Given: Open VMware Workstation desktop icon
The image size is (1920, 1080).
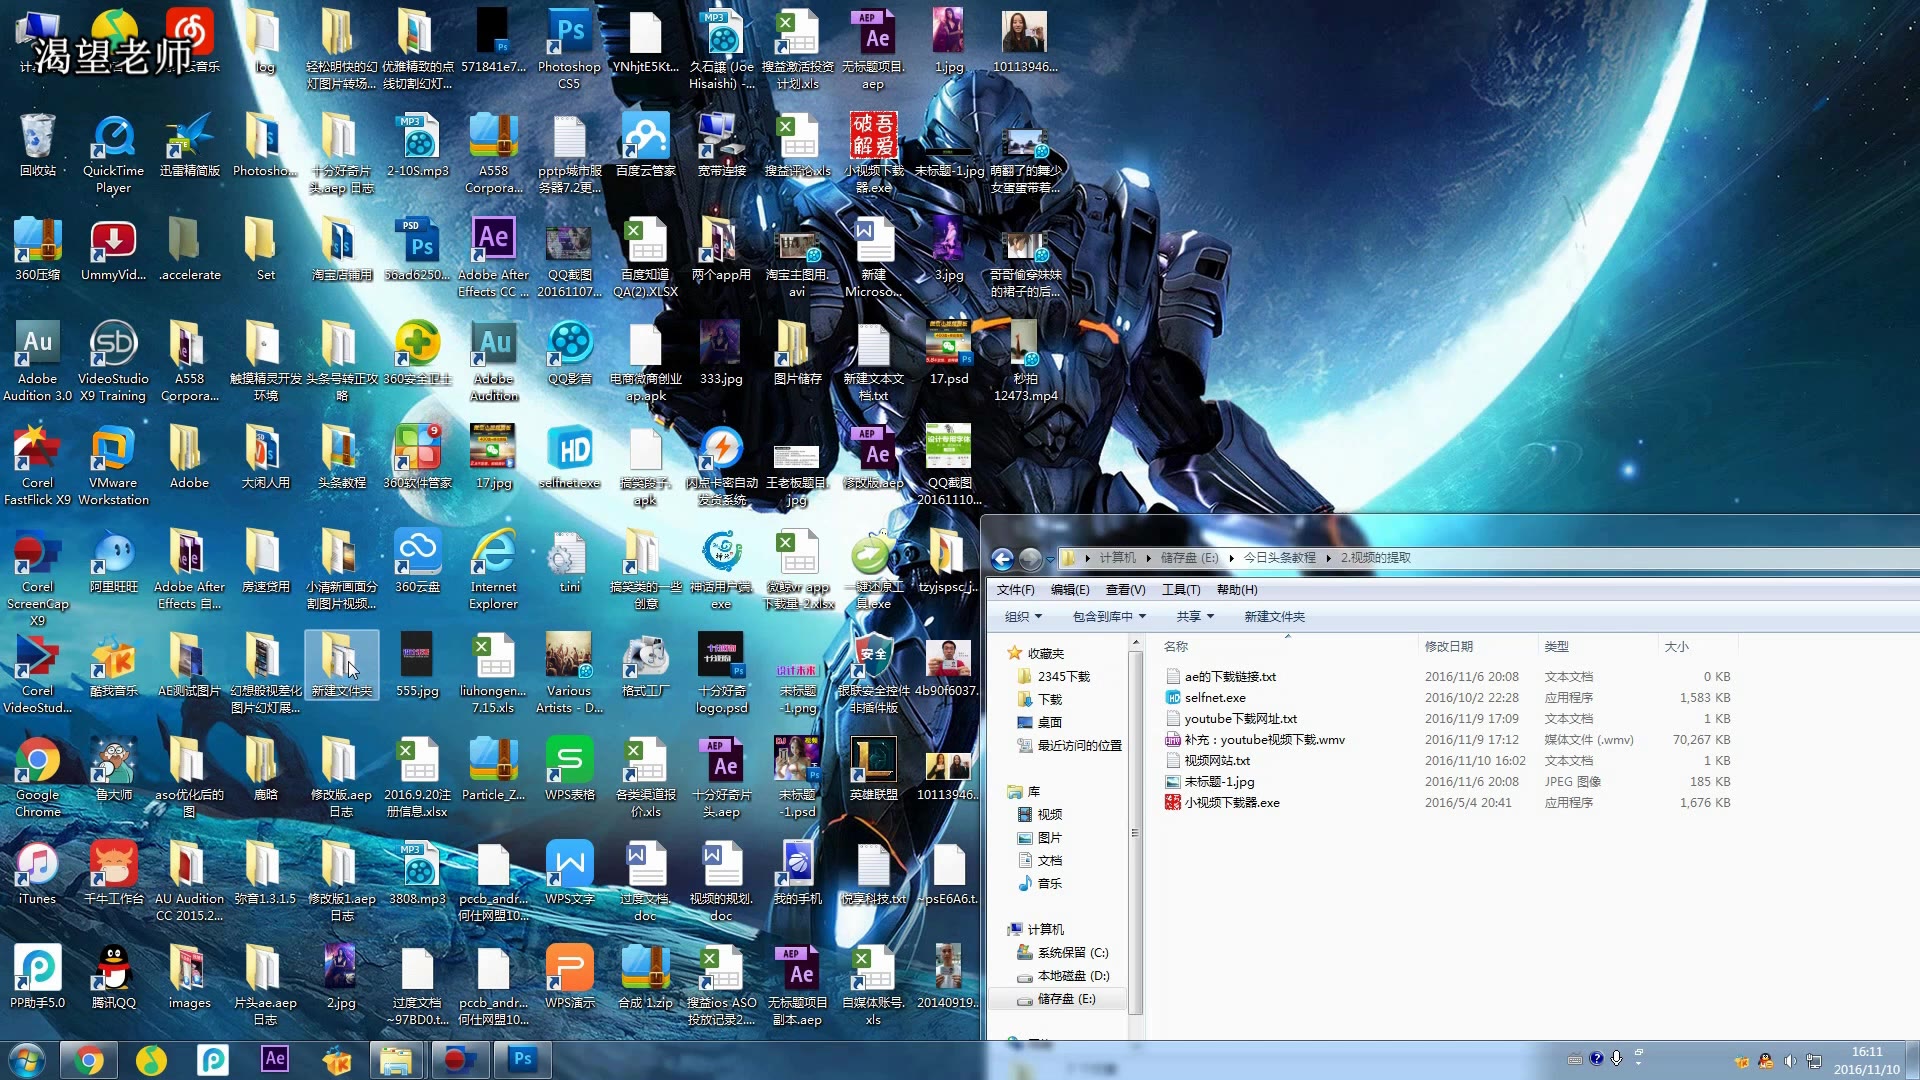Looking at the screenshot, I should [113, 464].
